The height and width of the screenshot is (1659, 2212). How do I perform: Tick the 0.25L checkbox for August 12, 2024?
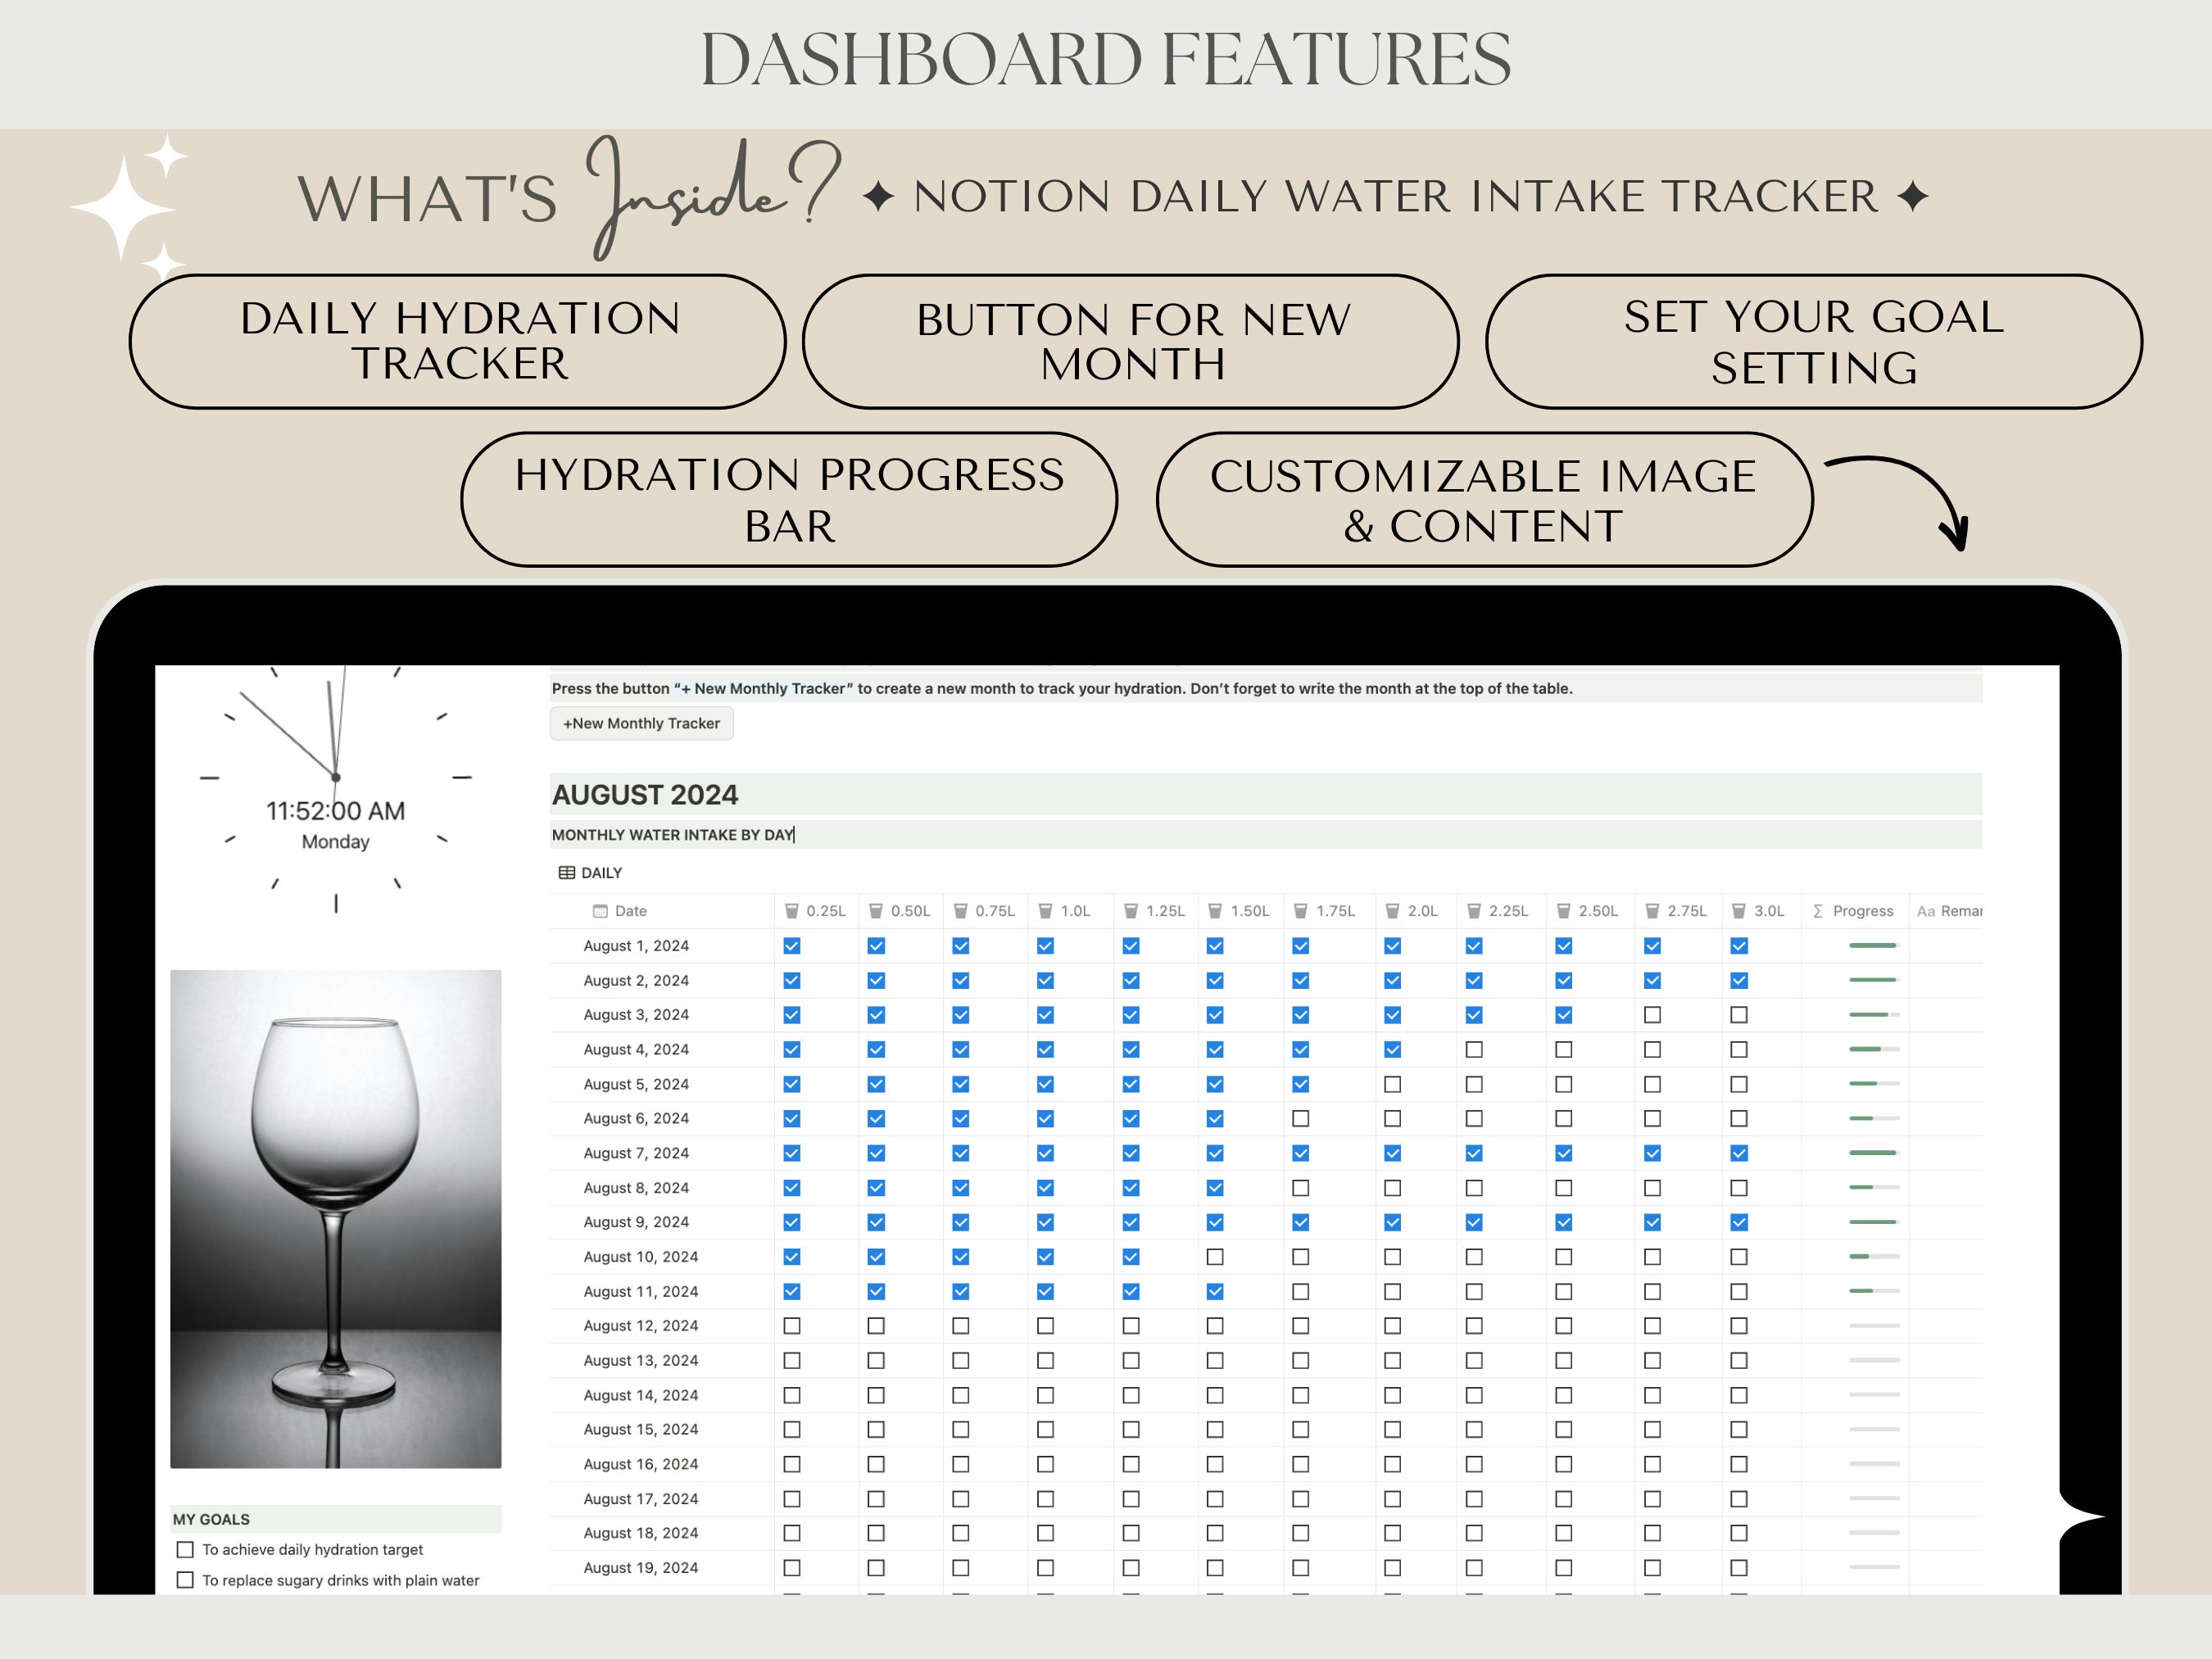(x=791, y=1325)
